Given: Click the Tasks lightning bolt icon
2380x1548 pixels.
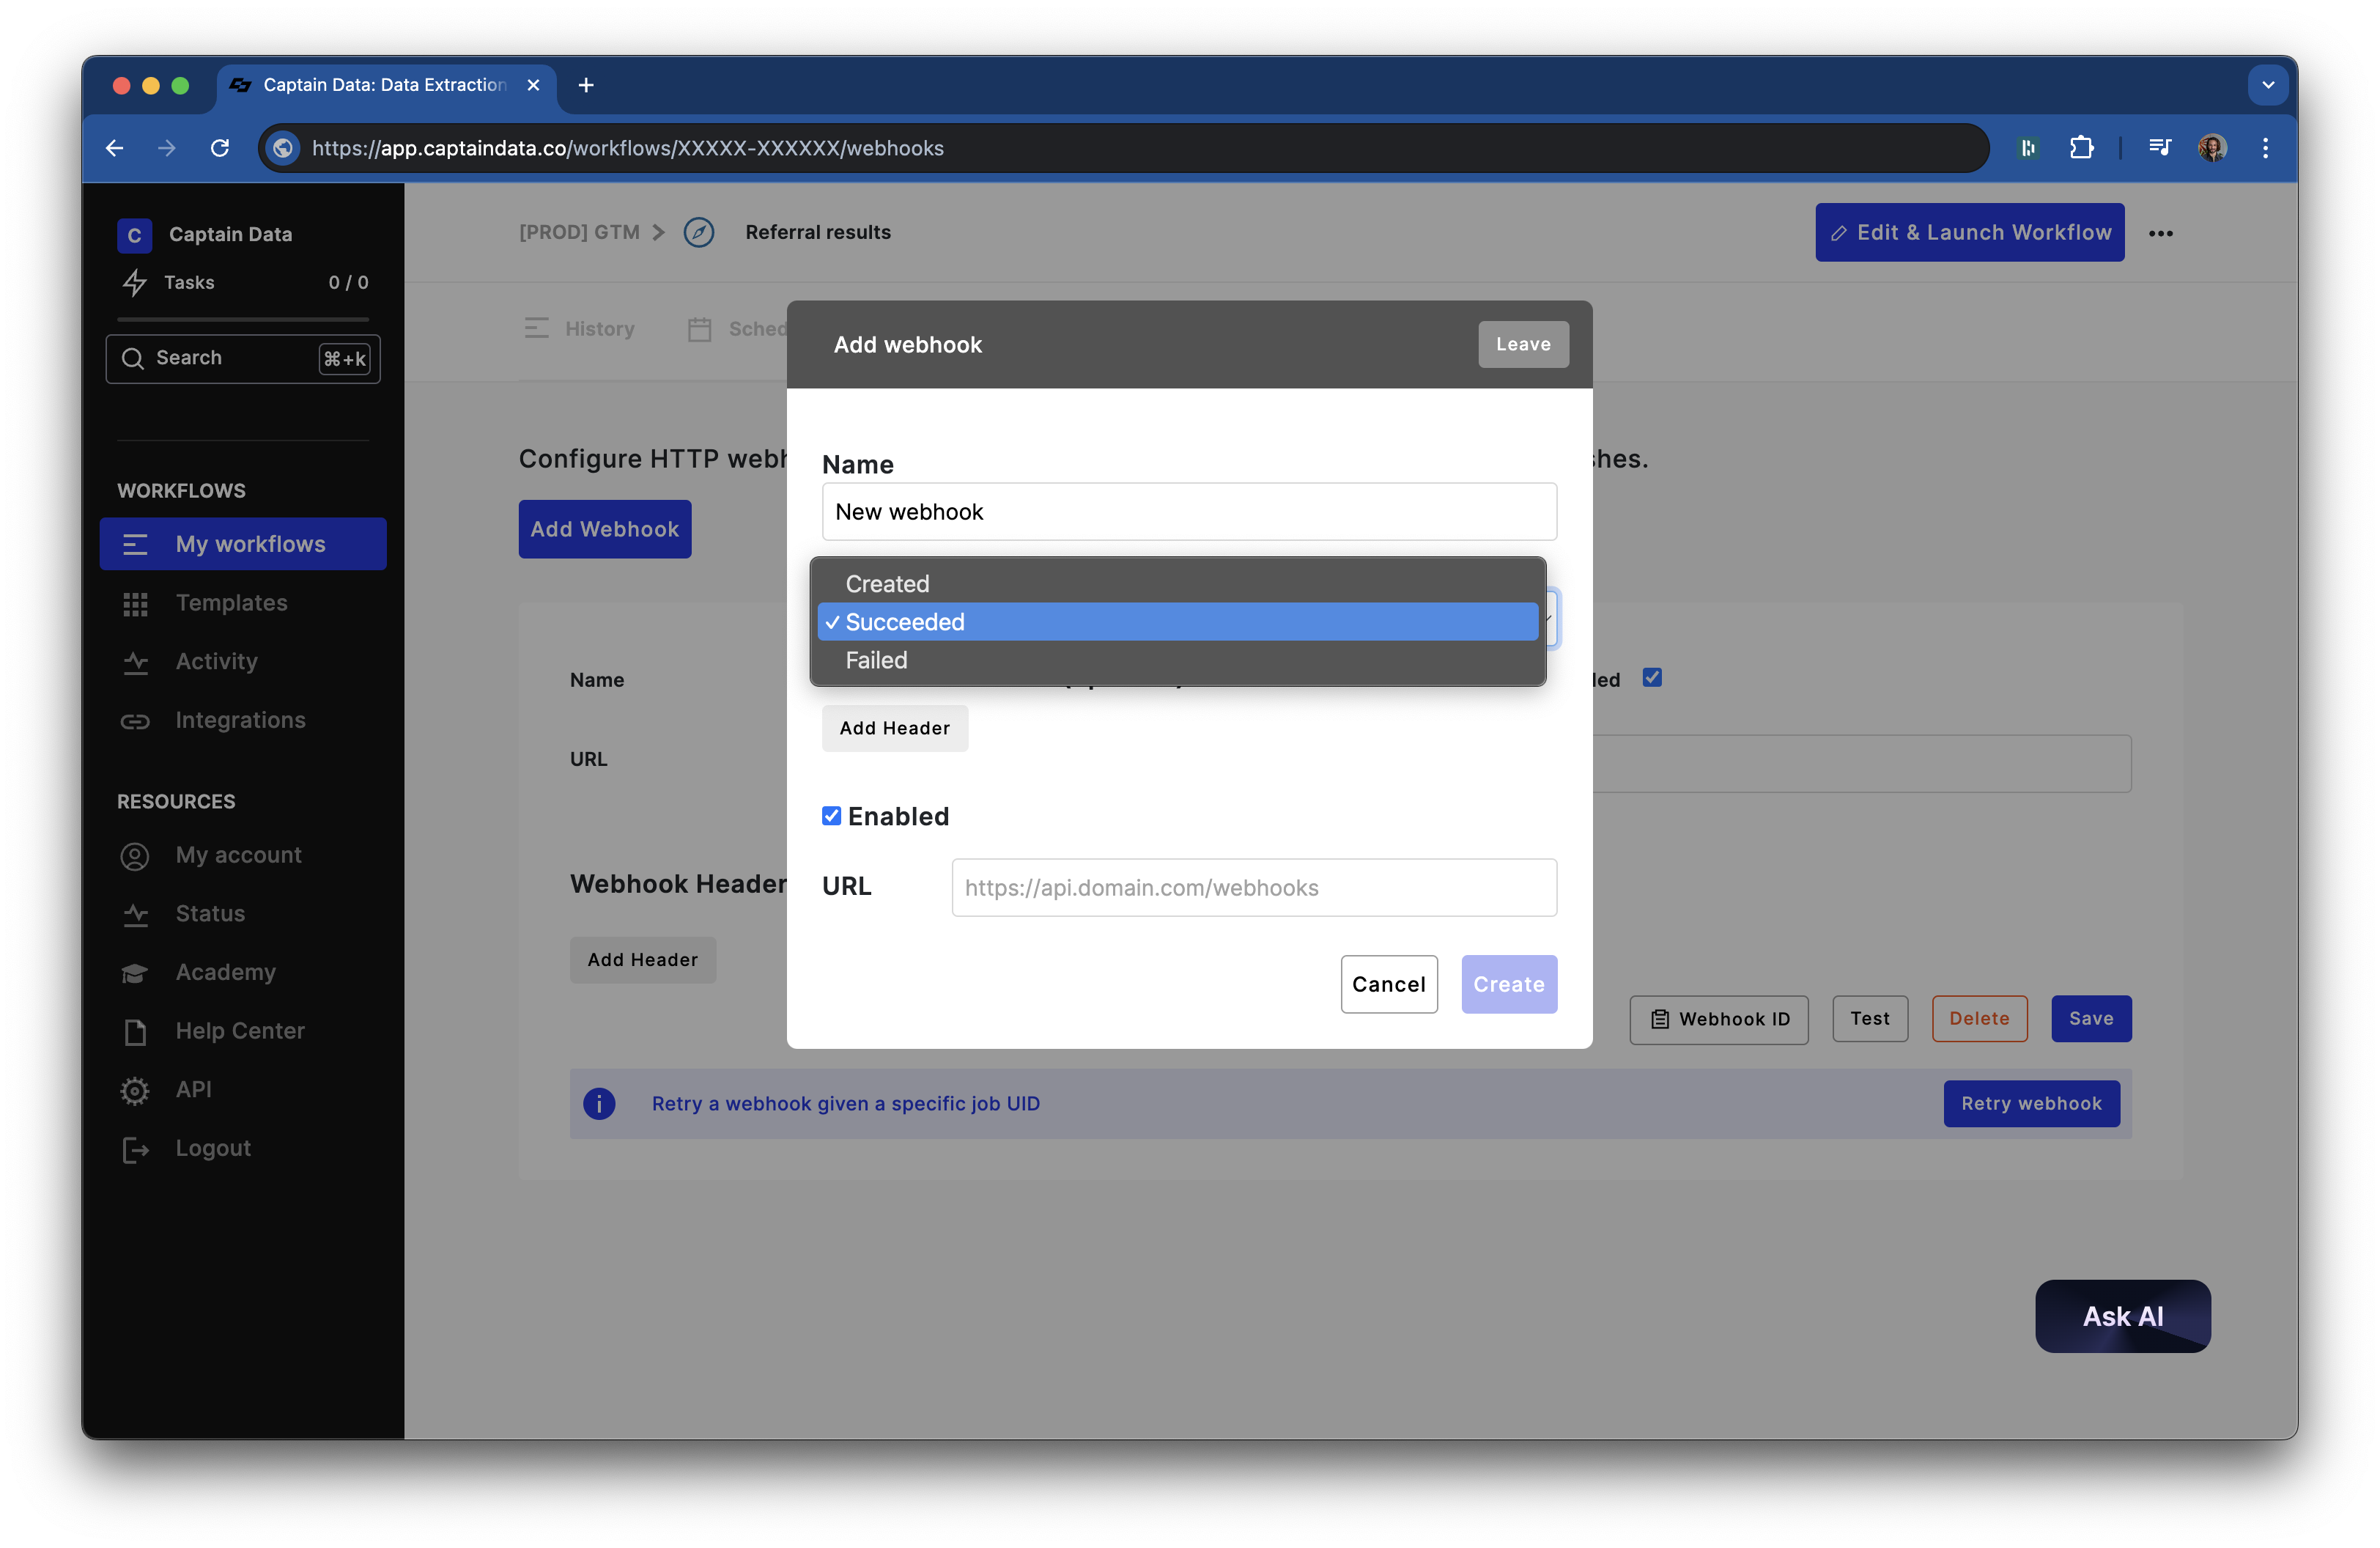Looking at the screenshot, I should [x=135, y=283].
